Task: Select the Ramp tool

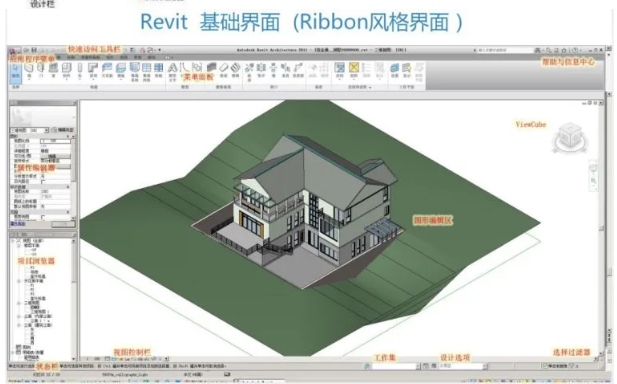Action: (224, 71)
